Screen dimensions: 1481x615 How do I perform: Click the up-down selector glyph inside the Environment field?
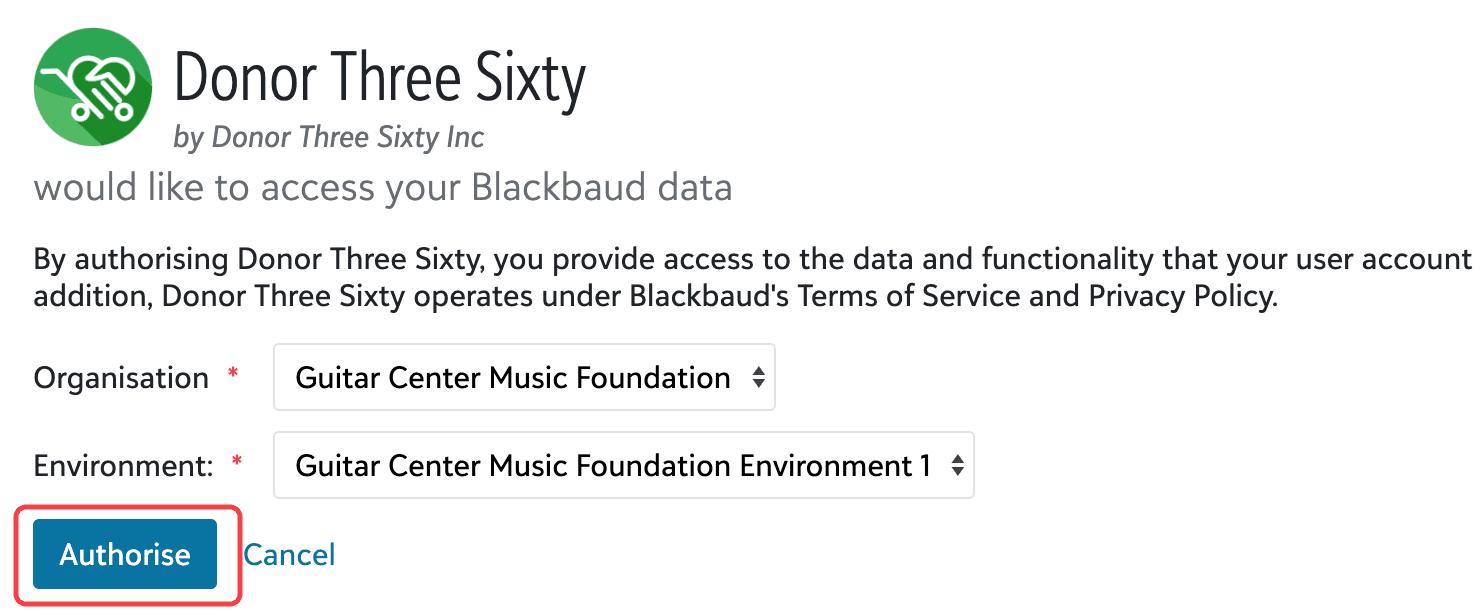pos(957,464)
